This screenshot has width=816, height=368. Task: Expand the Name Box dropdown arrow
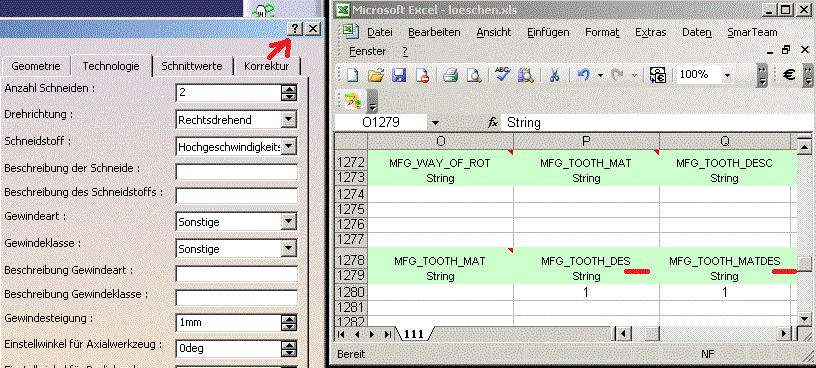tap(436, 123)
